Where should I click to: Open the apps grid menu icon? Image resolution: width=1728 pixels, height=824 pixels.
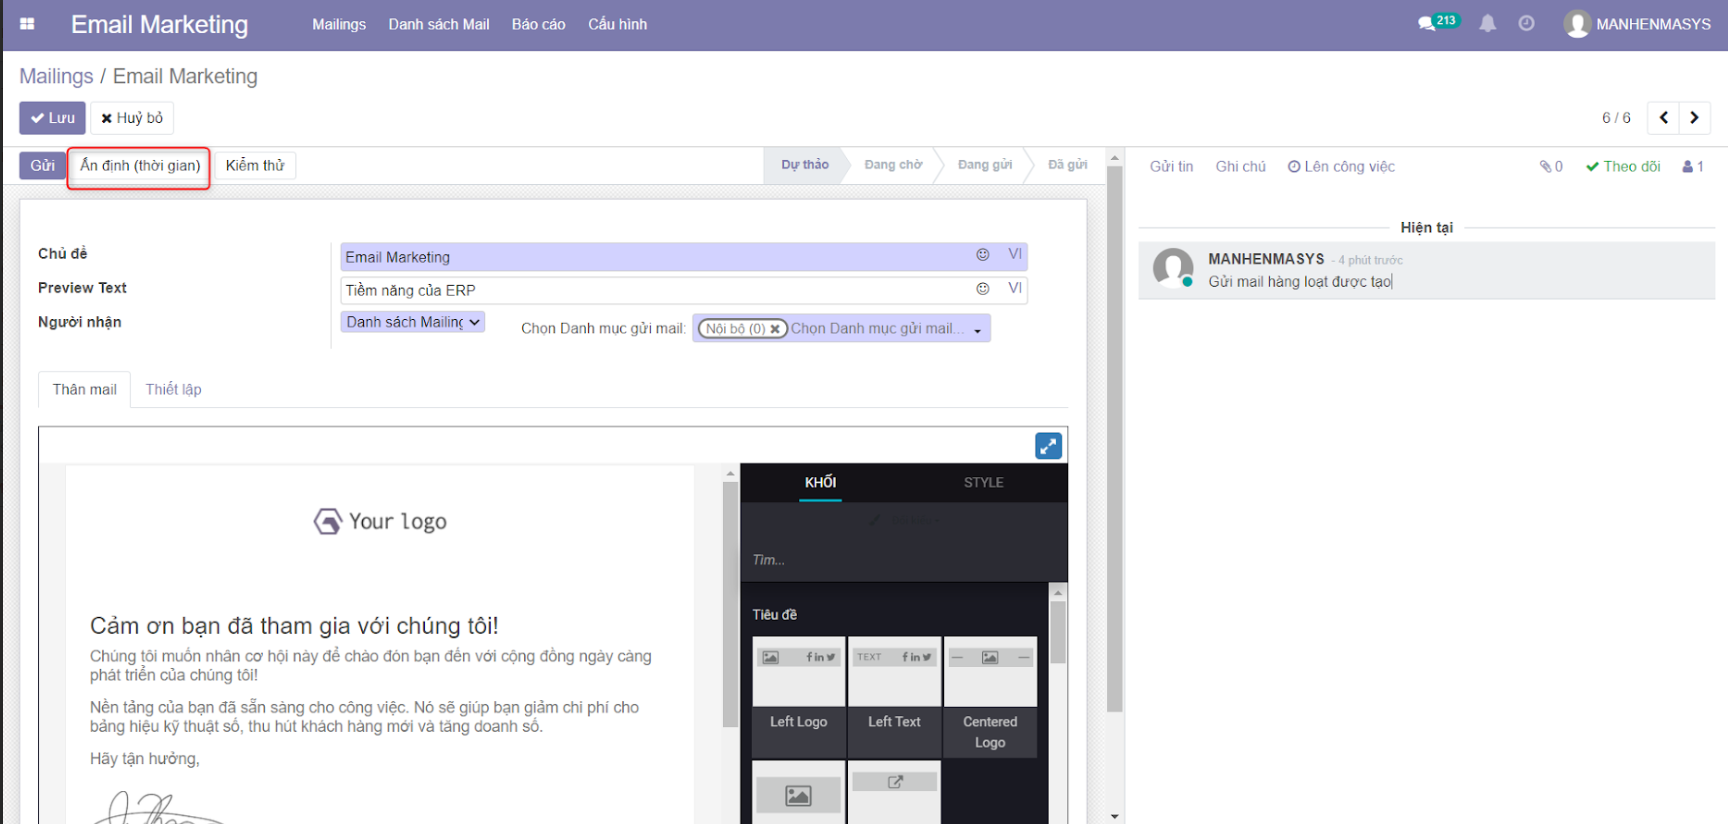tap(27, 24)
